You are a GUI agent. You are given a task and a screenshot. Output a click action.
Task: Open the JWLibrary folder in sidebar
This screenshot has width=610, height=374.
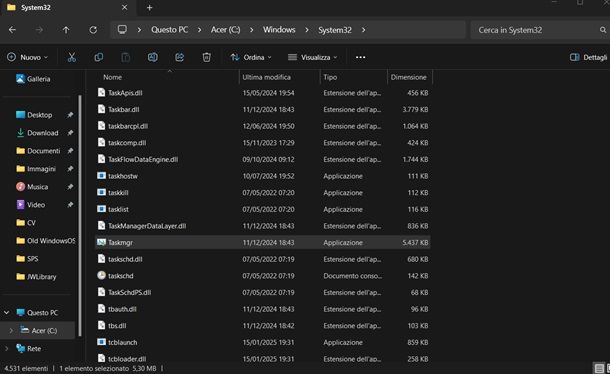[x=36, y=277]
